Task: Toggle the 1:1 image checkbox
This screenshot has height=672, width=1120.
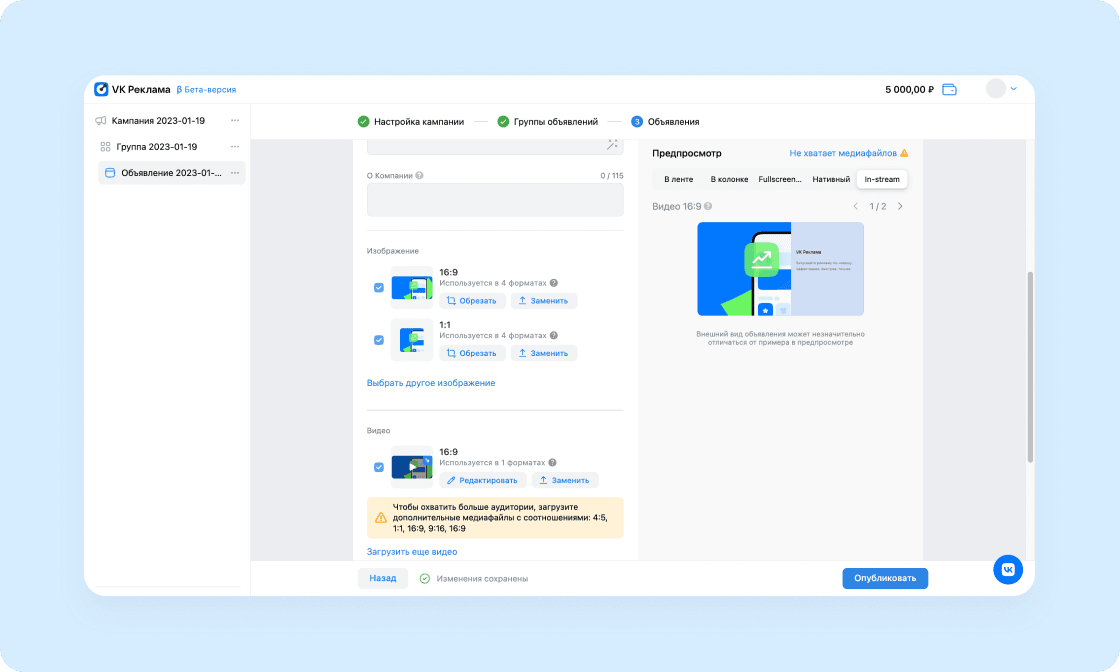Action: coord(379,340)
